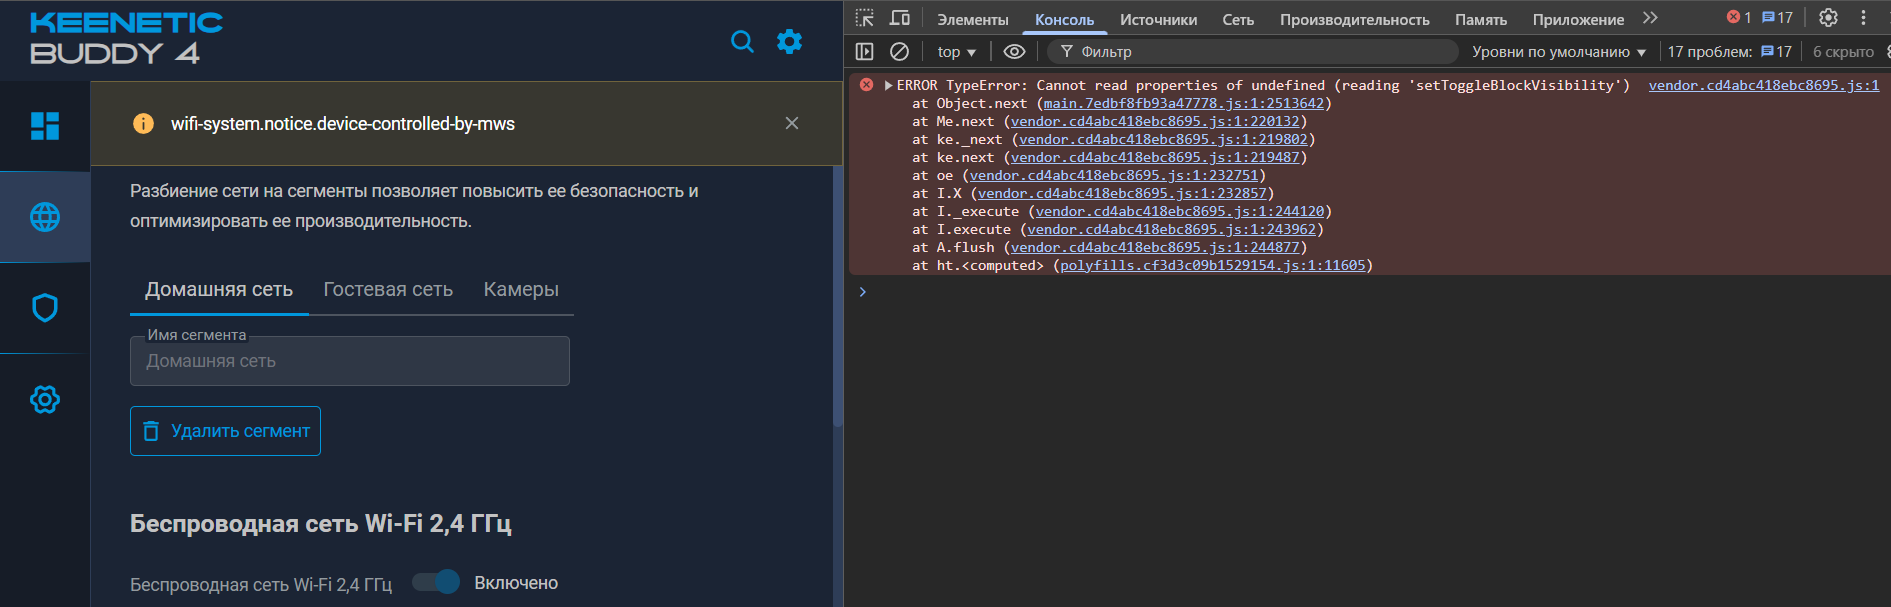1891x607 pixels.
Task: Open the top JavaScript context dropdown
Action: point(956,51)
